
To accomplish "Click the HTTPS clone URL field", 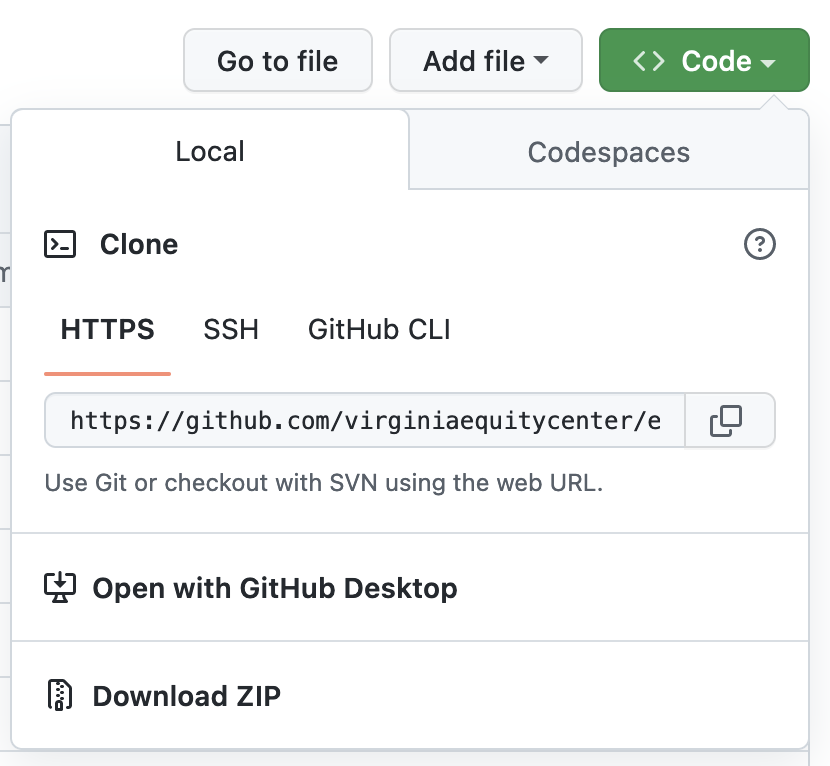I will click(365, 420).
